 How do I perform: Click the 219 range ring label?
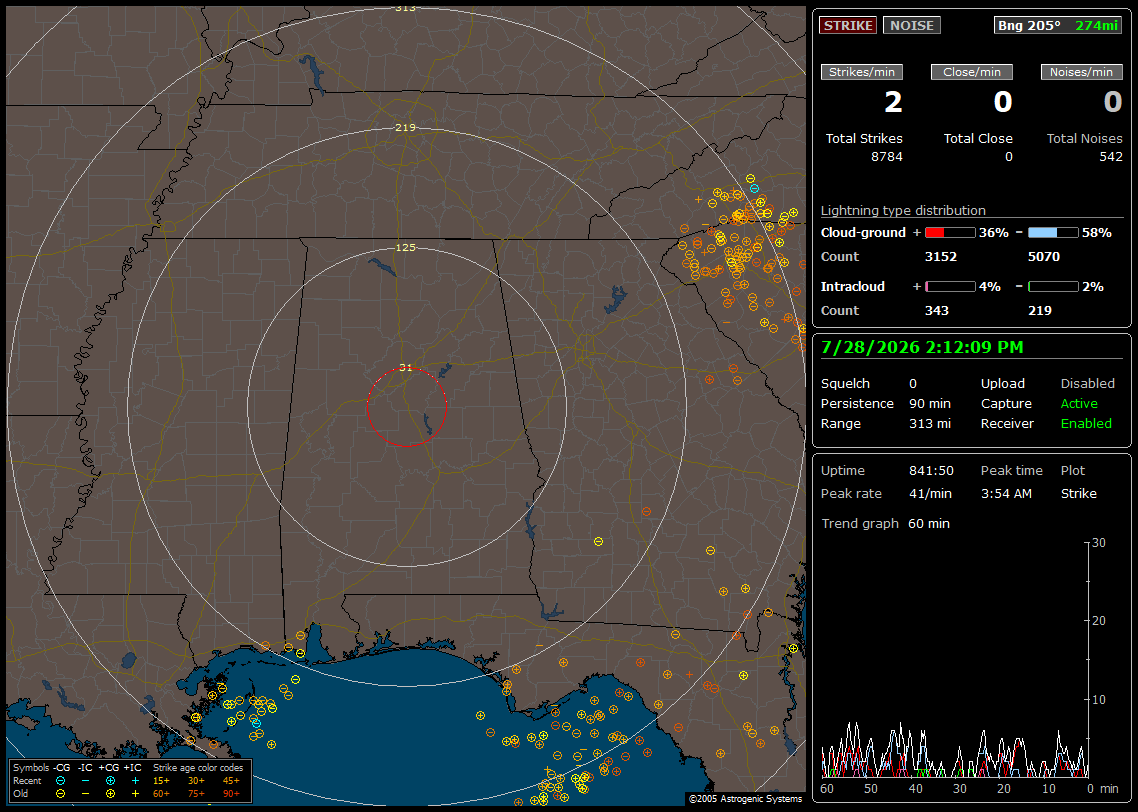406,128
